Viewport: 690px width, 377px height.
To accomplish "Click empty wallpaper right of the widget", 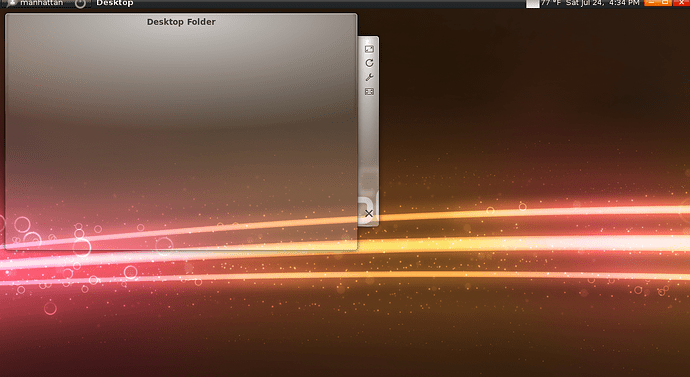I will (528, 110).
